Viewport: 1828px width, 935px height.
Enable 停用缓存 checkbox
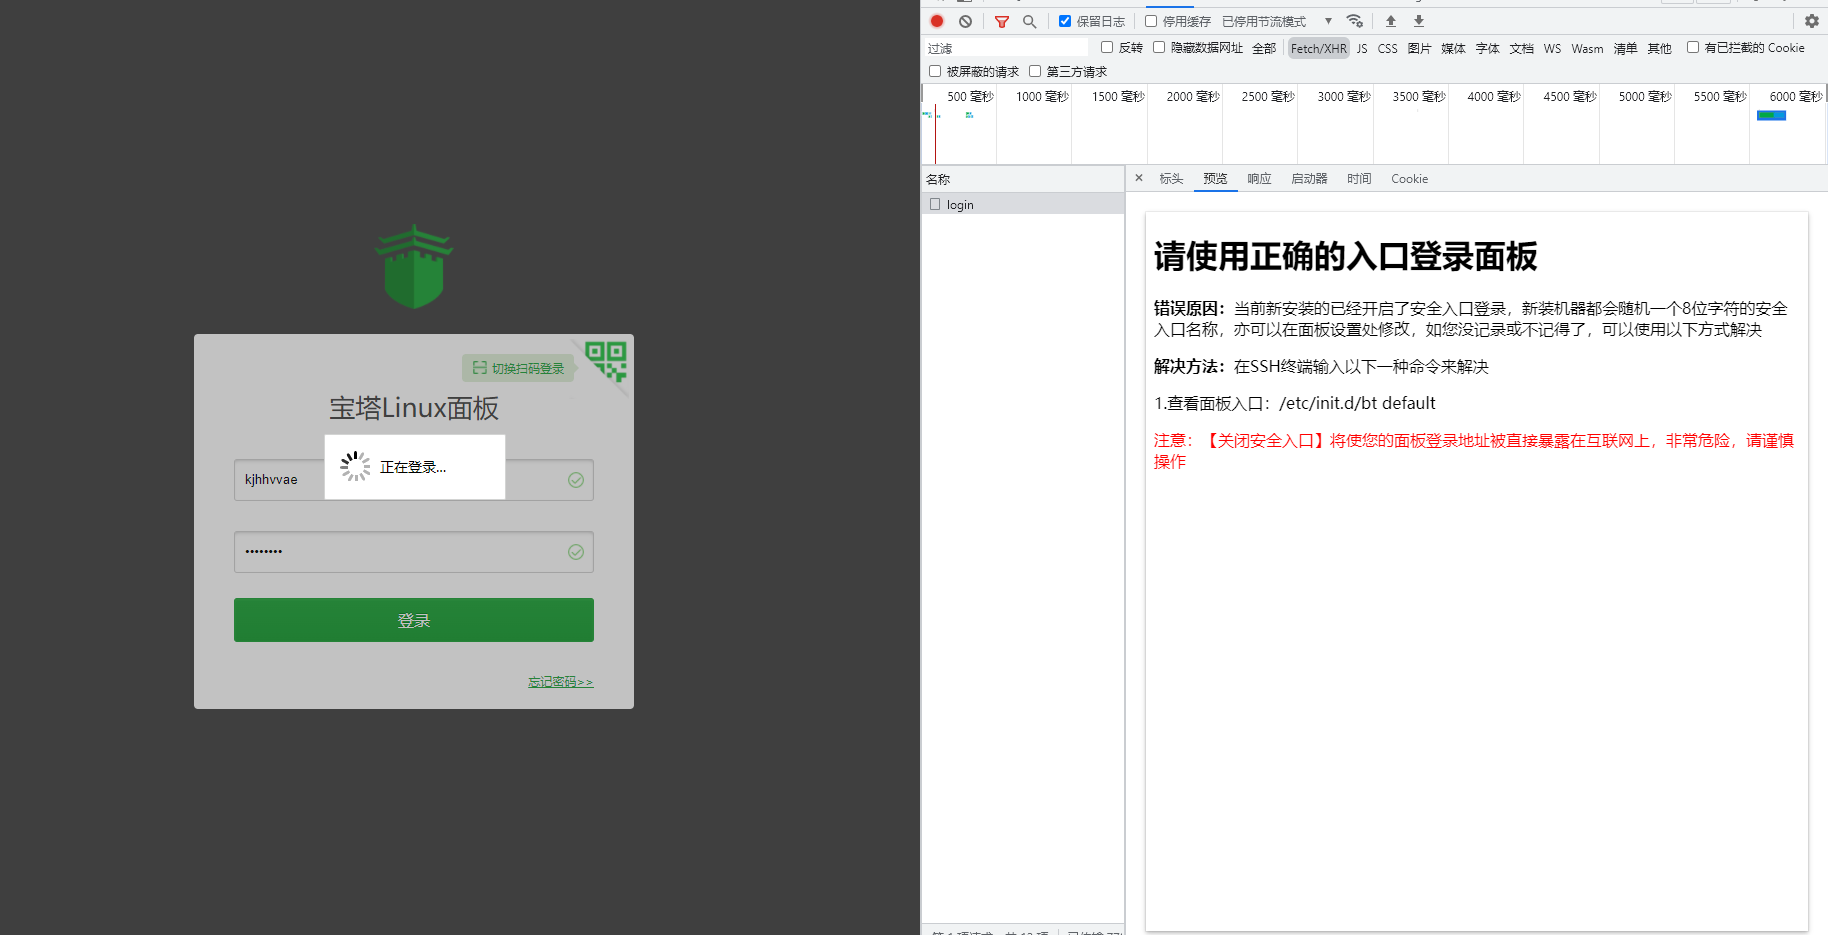[1151, 21]
